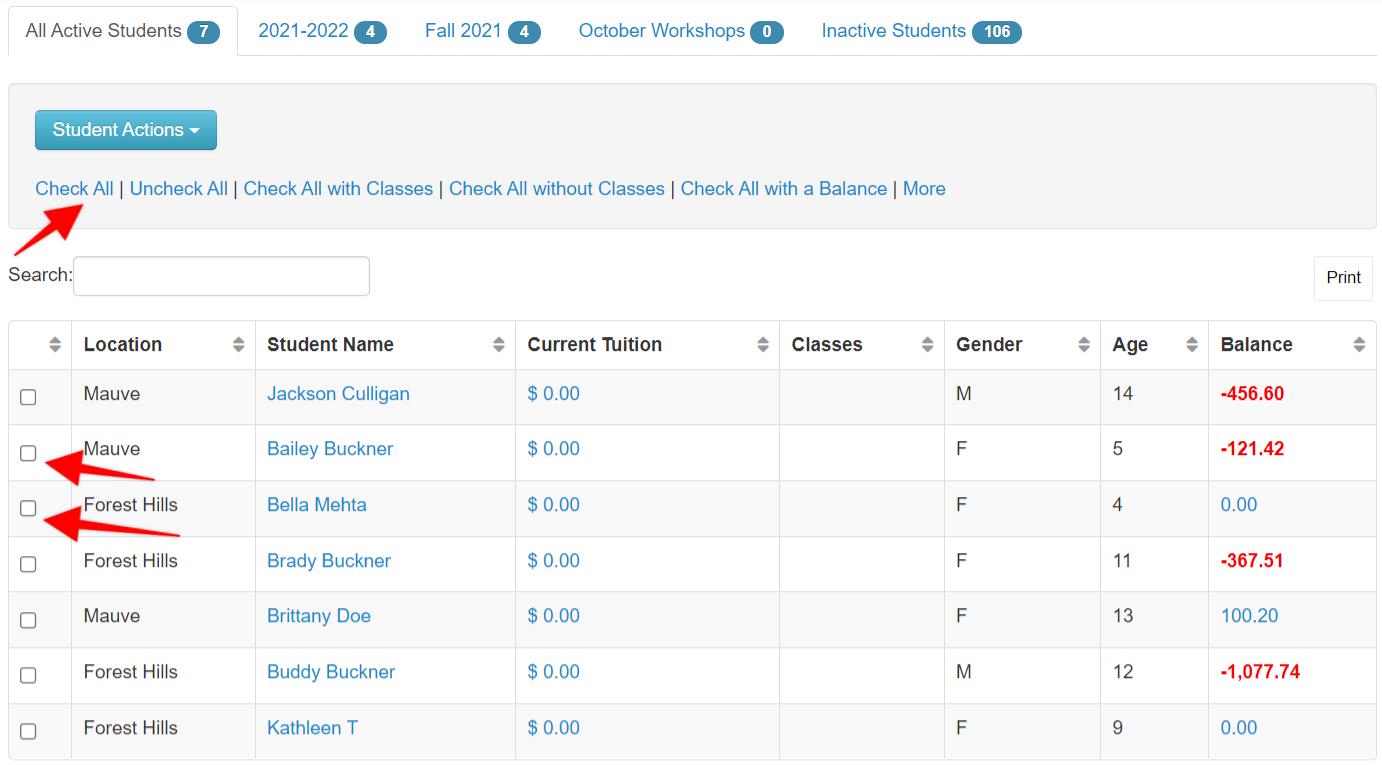Open Bella Mehta's student profile
The image size is (1382, 765).
point(317,505)
